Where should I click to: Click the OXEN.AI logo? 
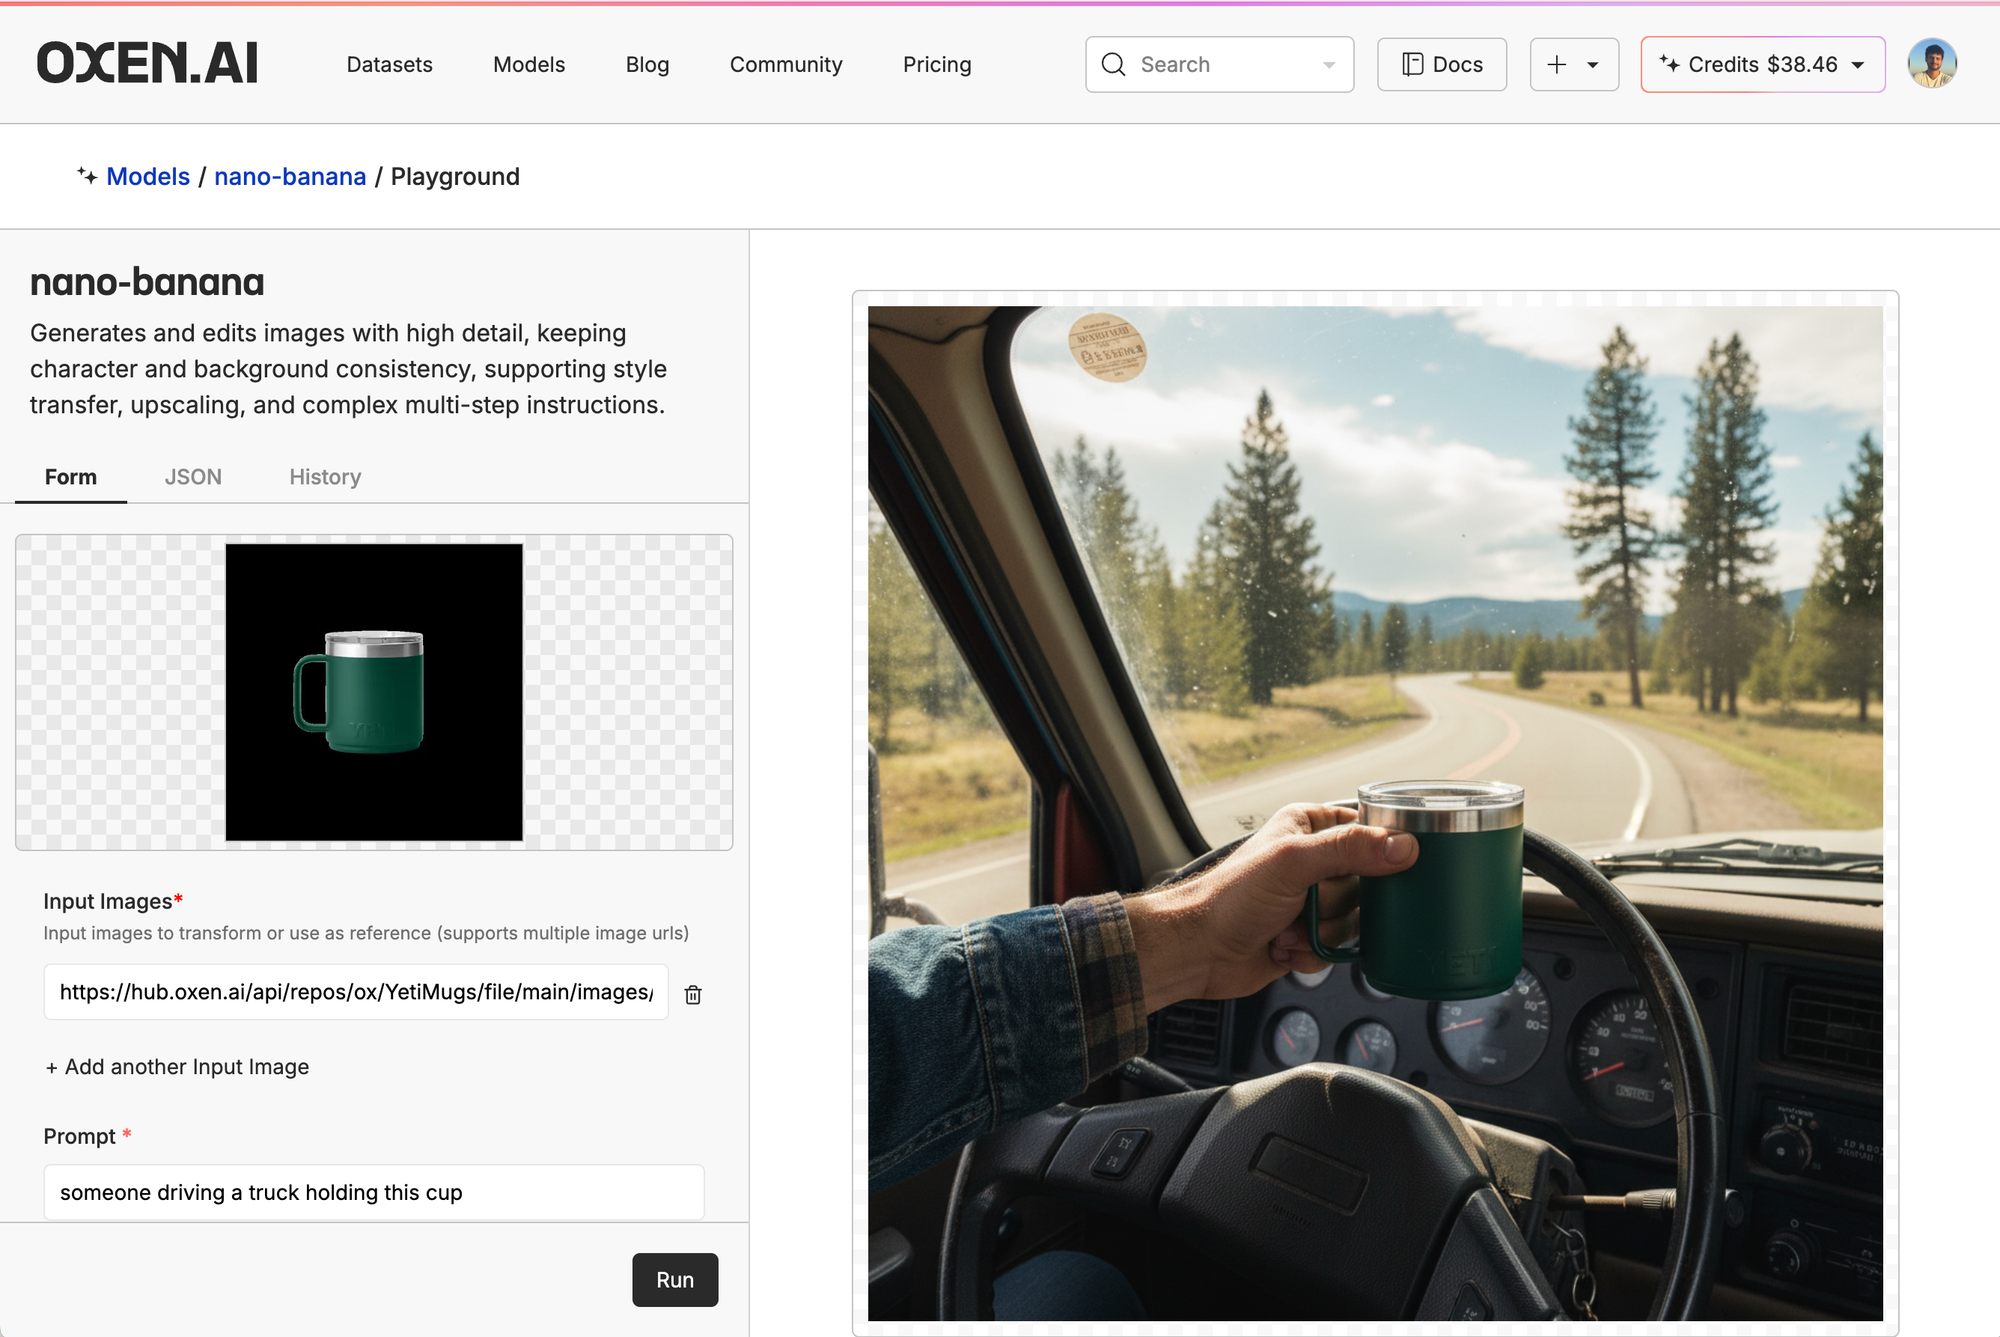click(x=147, y=63)
